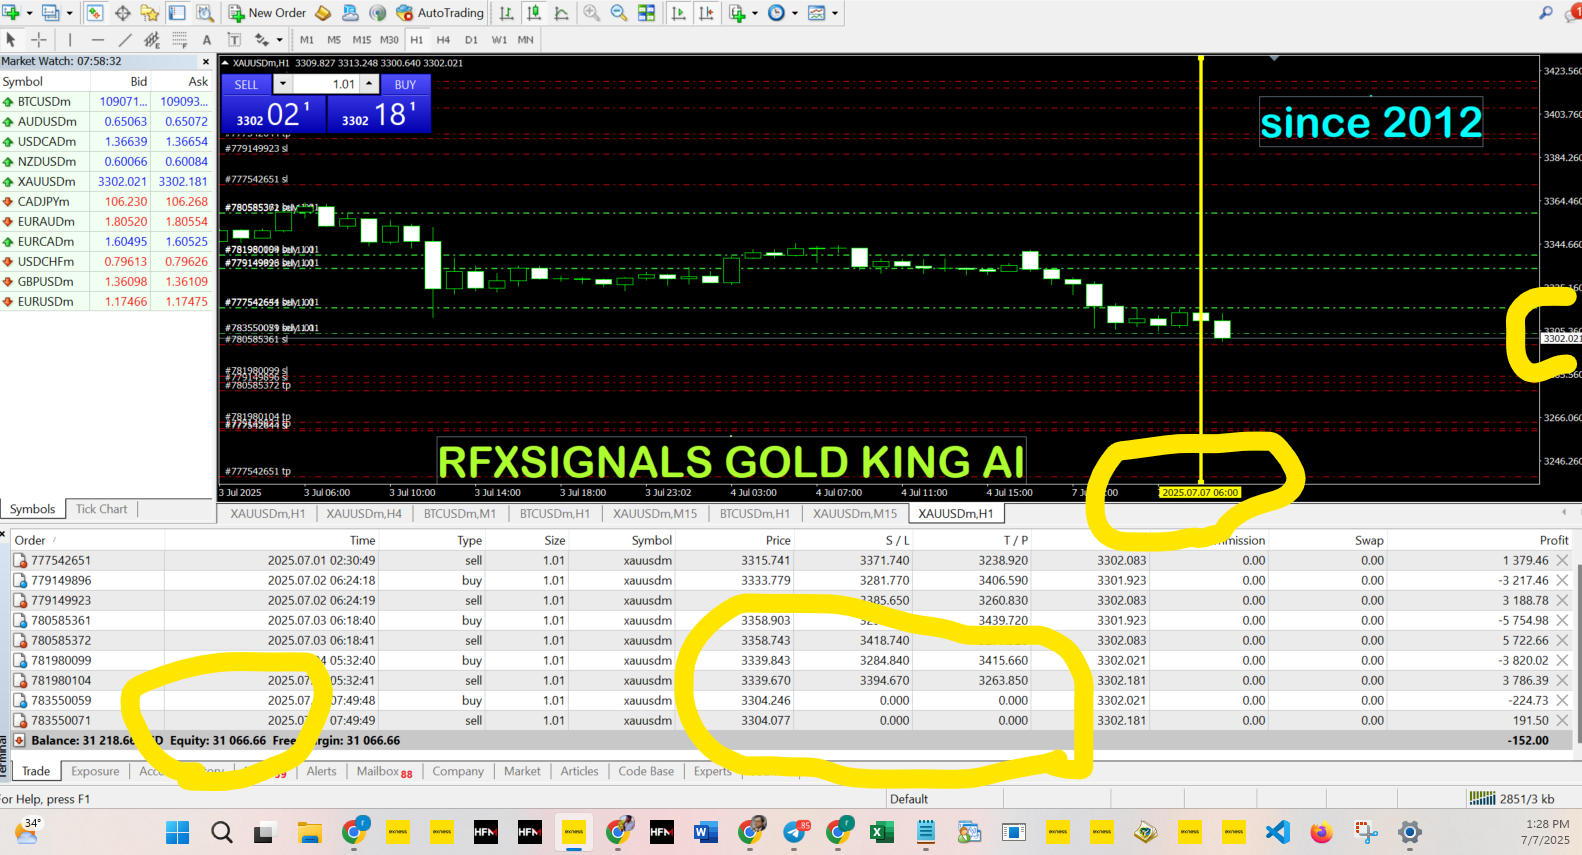Click the lot volume input 1.01

[x=326, y=84]
